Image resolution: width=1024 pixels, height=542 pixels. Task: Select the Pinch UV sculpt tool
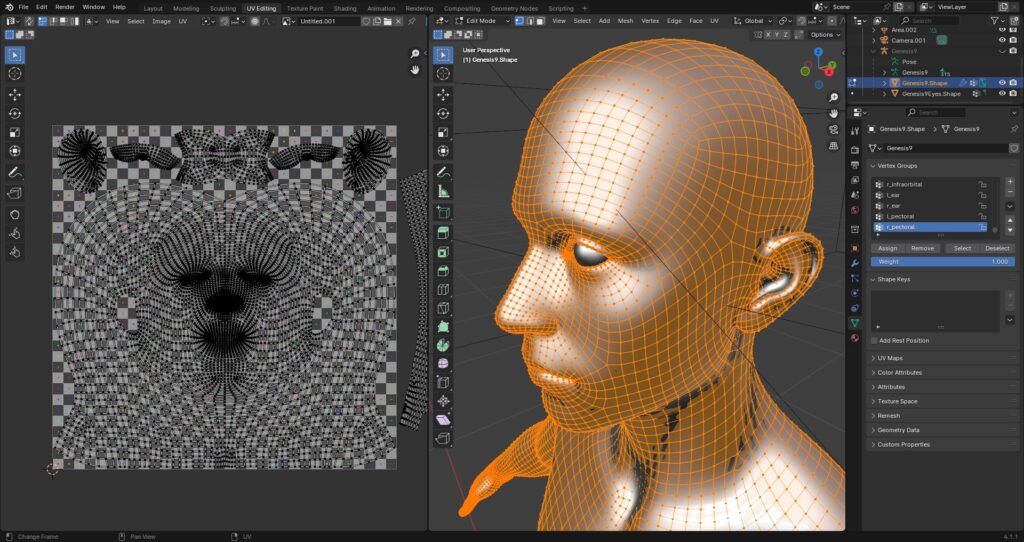point(15,252)
